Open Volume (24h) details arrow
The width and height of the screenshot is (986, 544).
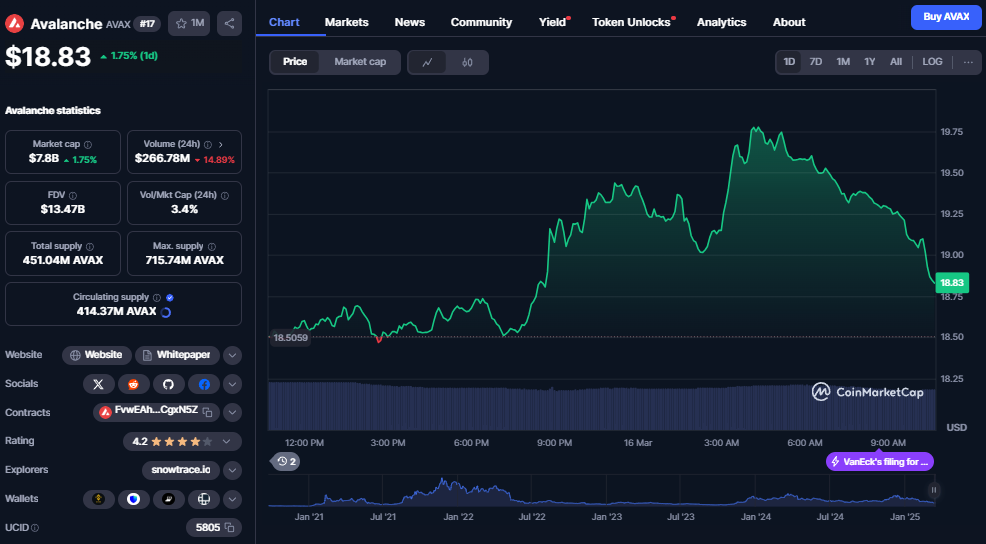click(221, 145)
